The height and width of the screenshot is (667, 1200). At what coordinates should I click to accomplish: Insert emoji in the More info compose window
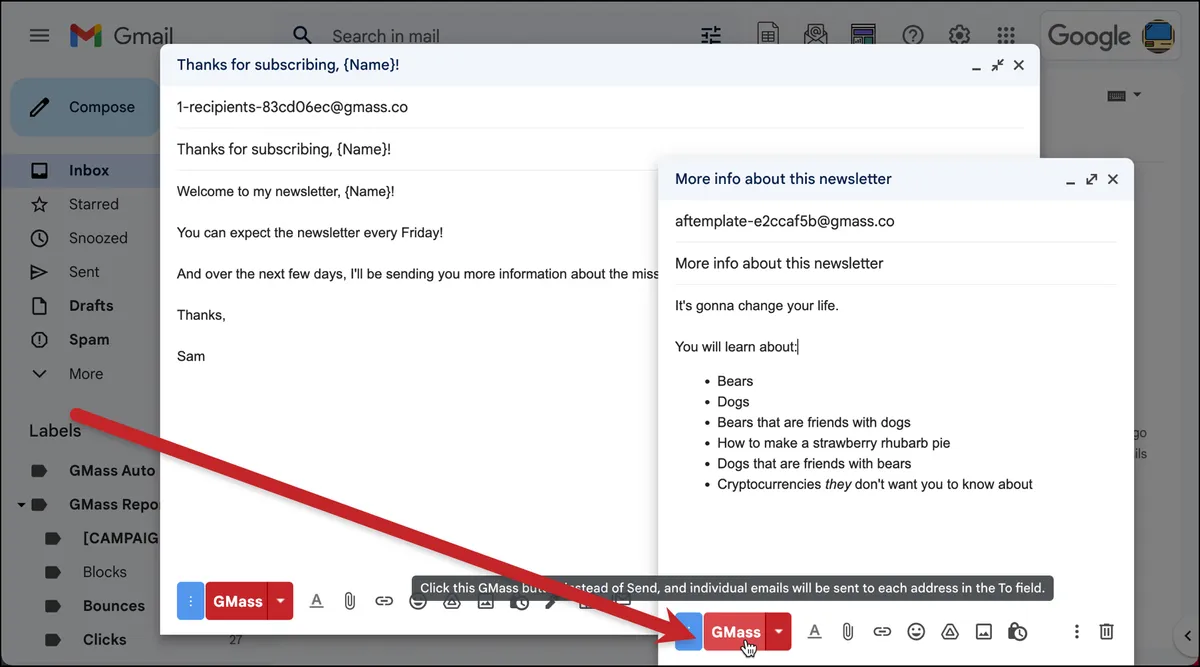click(916, 632)
